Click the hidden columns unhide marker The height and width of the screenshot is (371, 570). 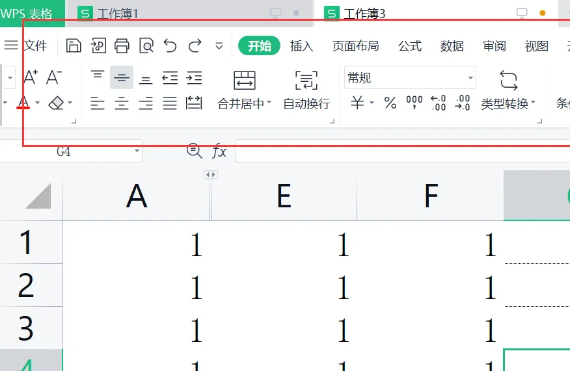tap(210, 175)
